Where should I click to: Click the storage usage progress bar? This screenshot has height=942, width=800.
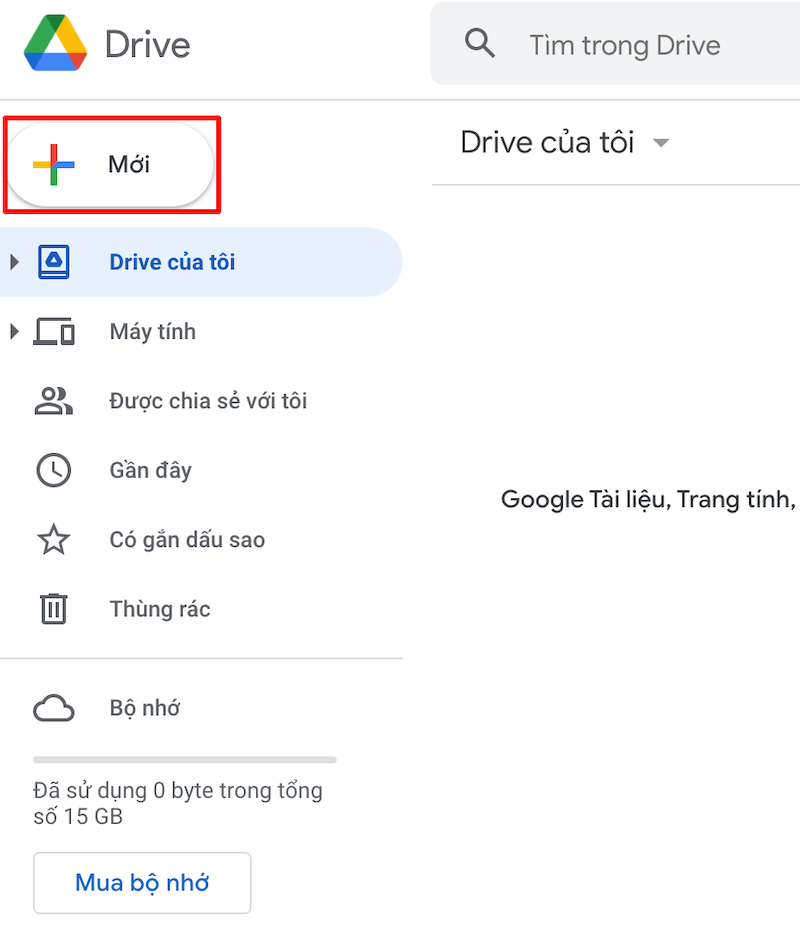pos(185,758)
